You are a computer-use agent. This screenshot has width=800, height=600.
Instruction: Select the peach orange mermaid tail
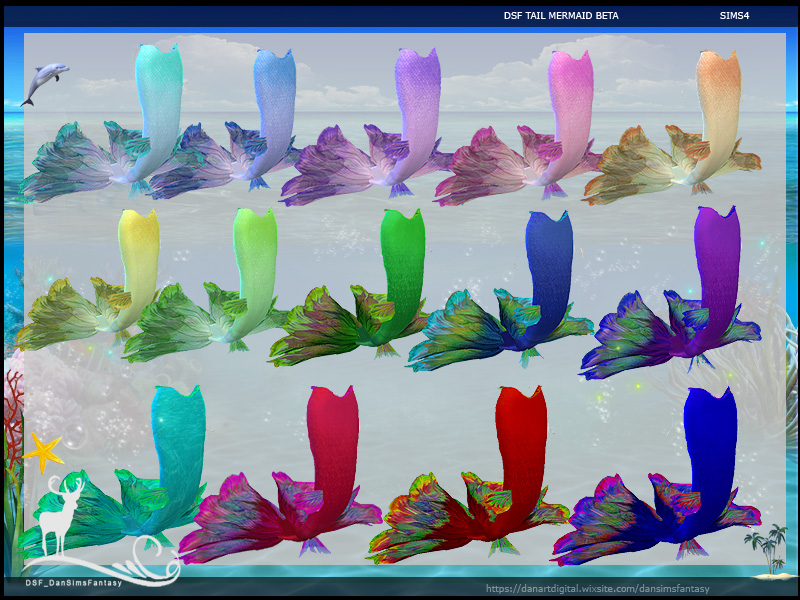pos(672,127)
